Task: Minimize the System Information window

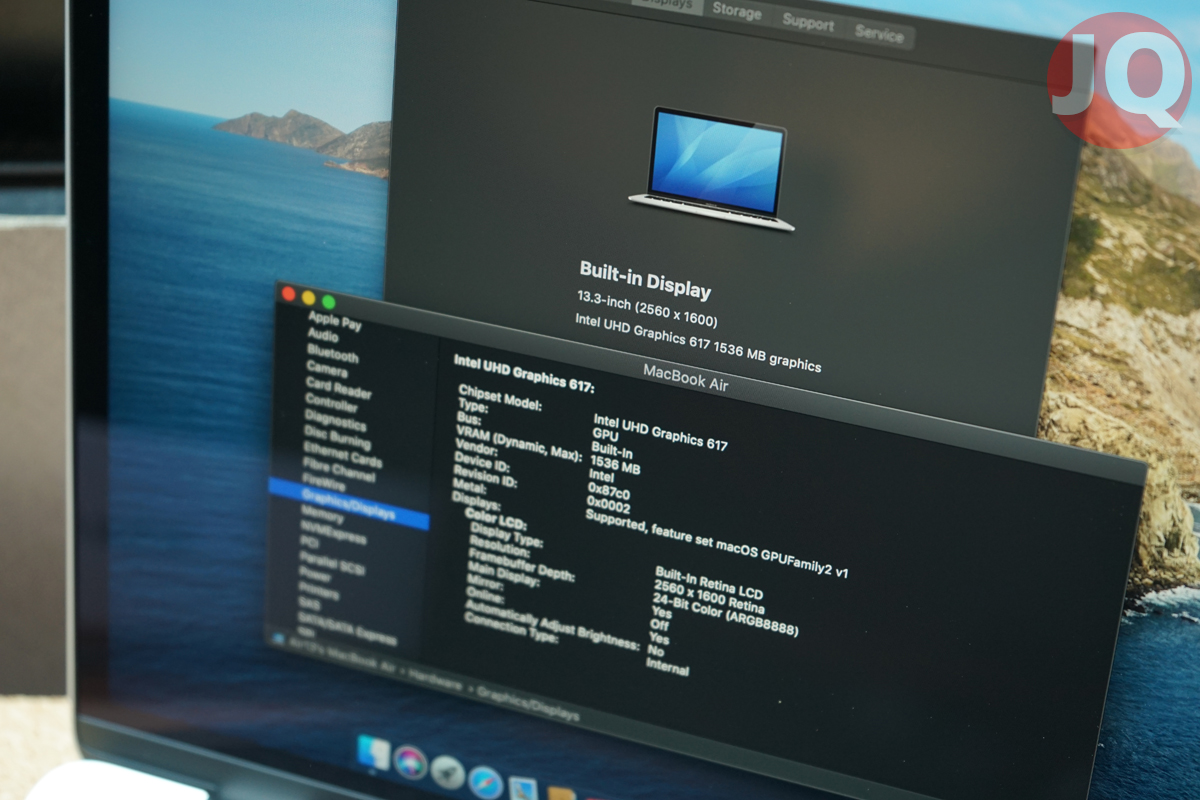Action: pyautogui.click(x=308, y=298)
